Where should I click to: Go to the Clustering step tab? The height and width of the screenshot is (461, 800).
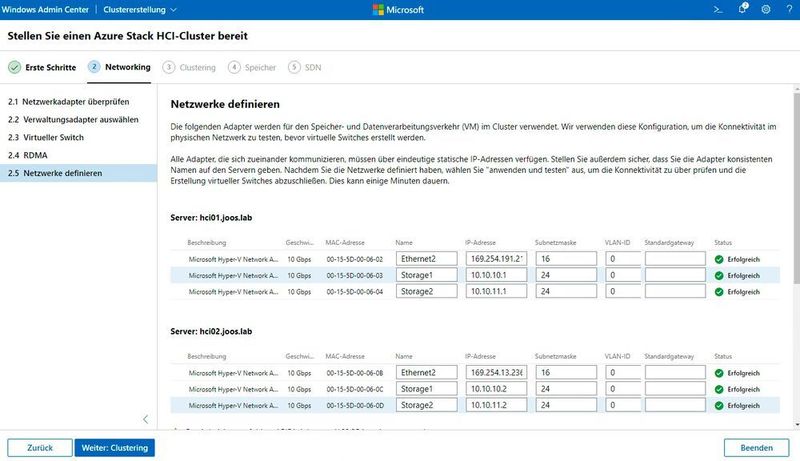click(189, 67)
